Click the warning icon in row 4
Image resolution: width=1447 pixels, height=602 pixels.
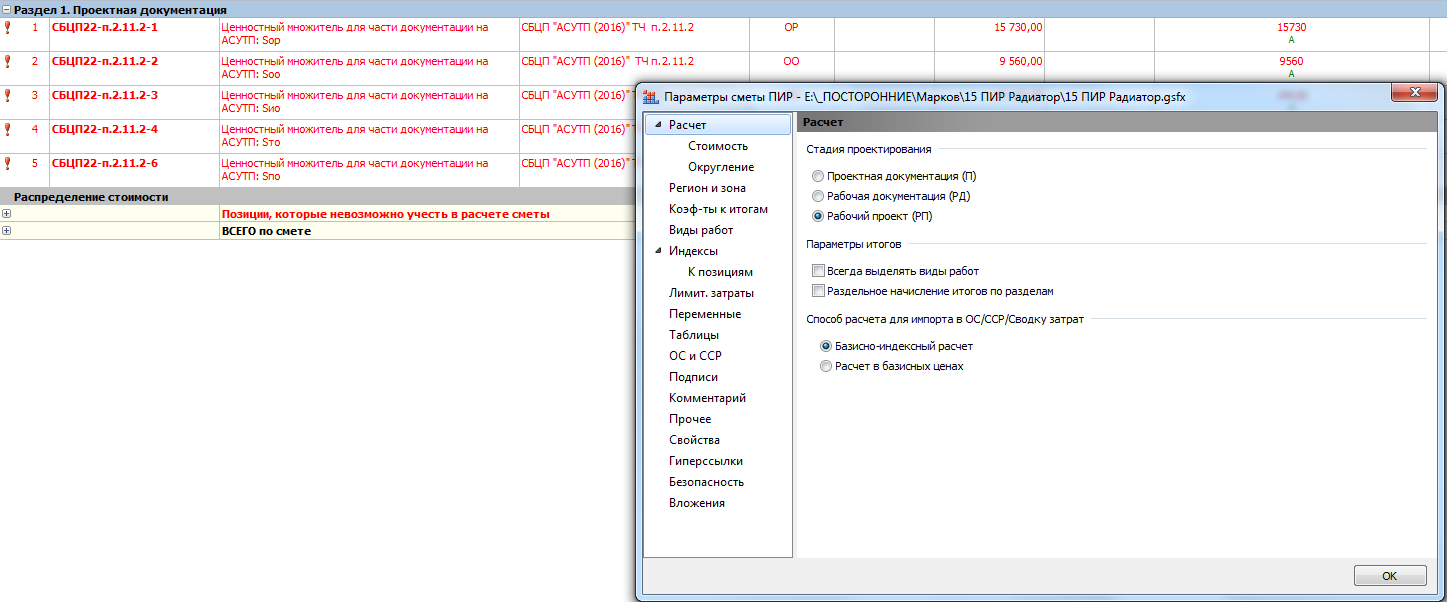pos(8,130)
